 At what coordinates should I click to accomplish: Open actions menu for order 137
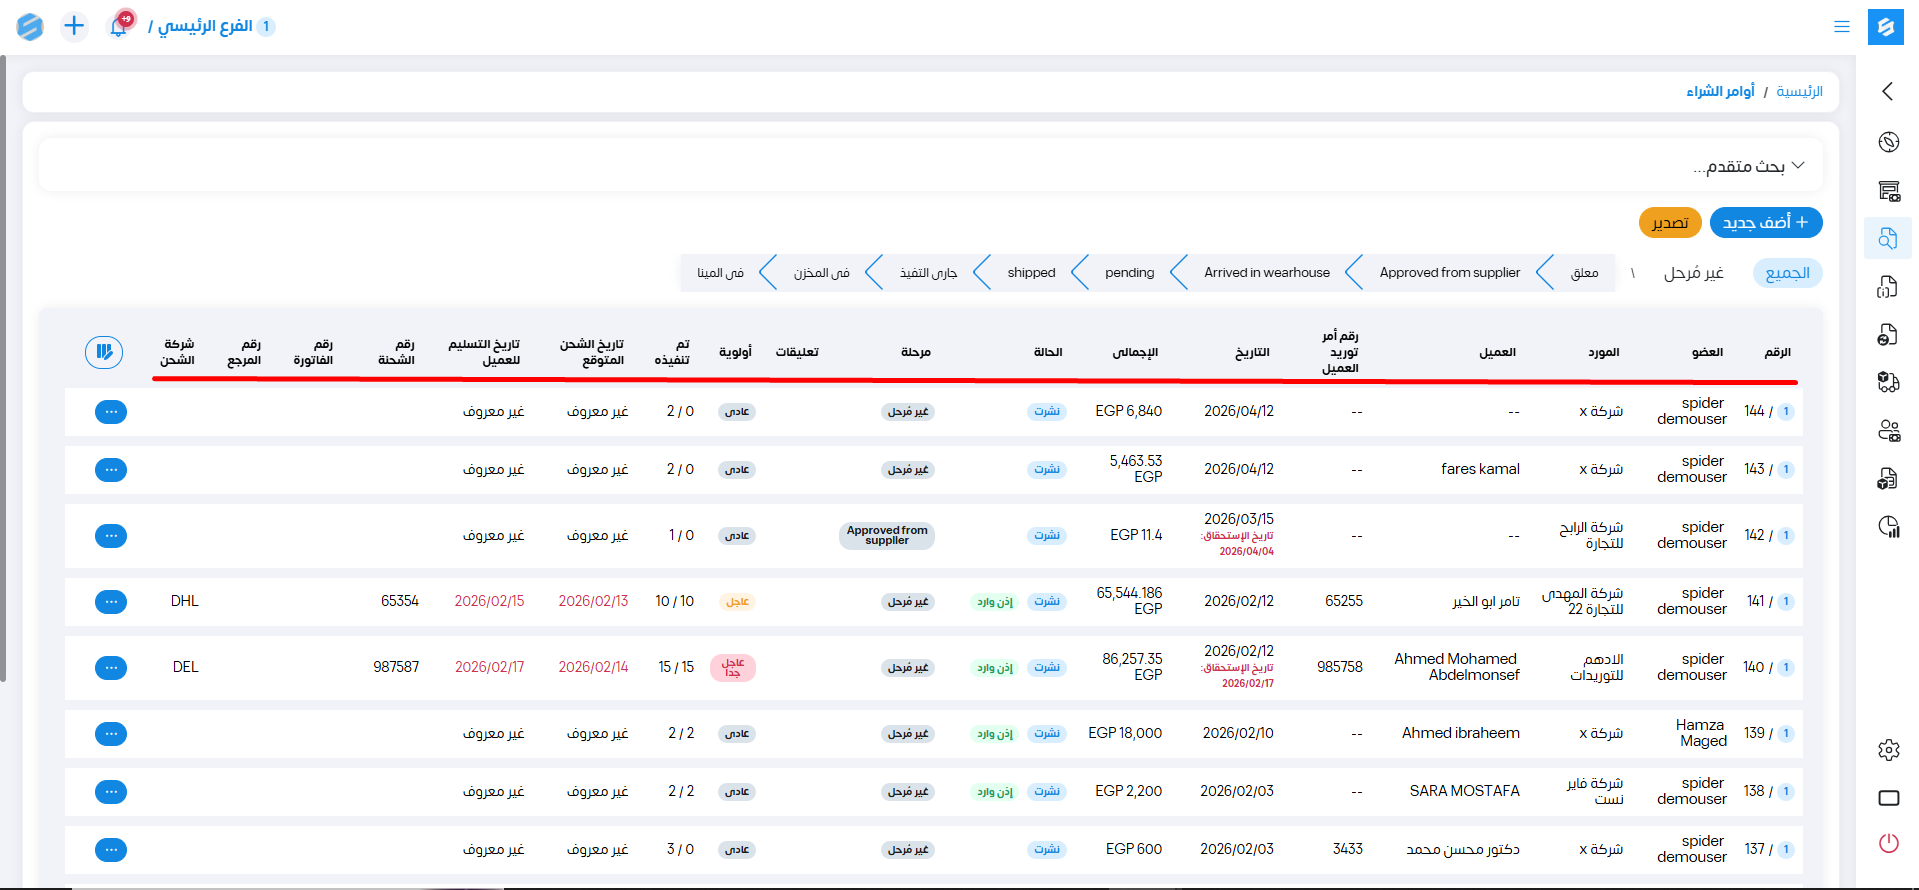point(111,850)
